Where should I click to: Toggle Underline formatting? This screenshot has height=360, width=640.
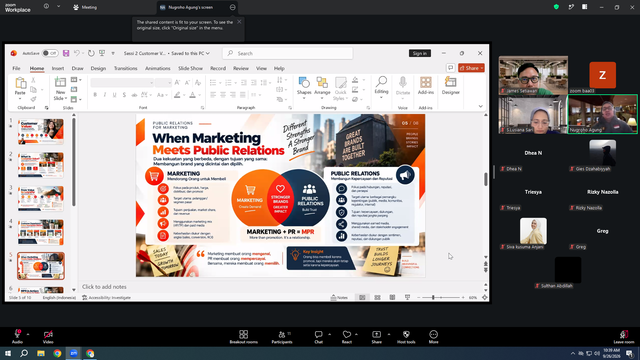pos(115,95)
